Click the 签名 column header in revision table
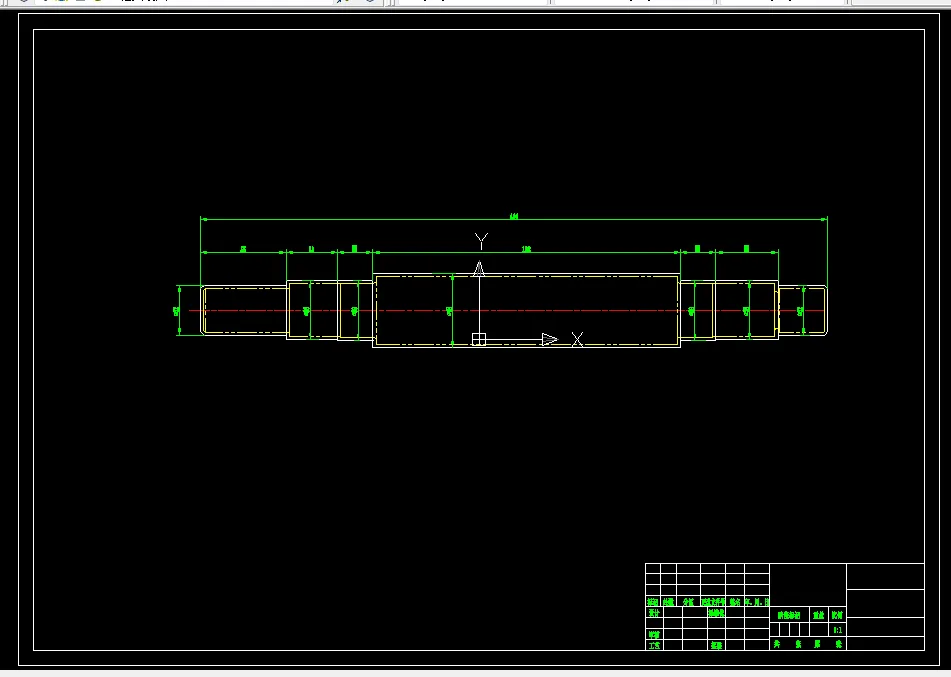951x677 pixels. (734, 602)
